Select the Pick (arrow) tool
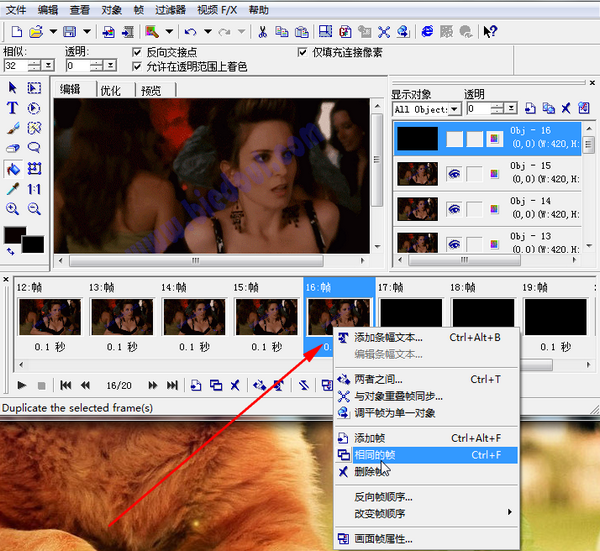This screenshot has height=551, width=600. click(13, 88)
